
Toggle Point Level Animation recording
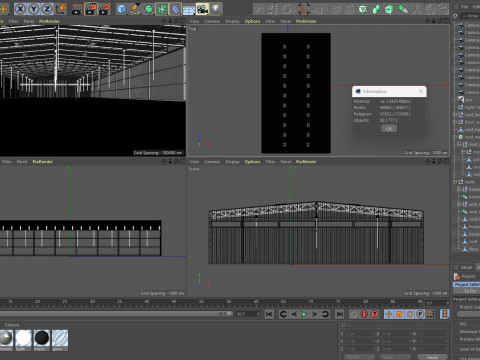430,314
